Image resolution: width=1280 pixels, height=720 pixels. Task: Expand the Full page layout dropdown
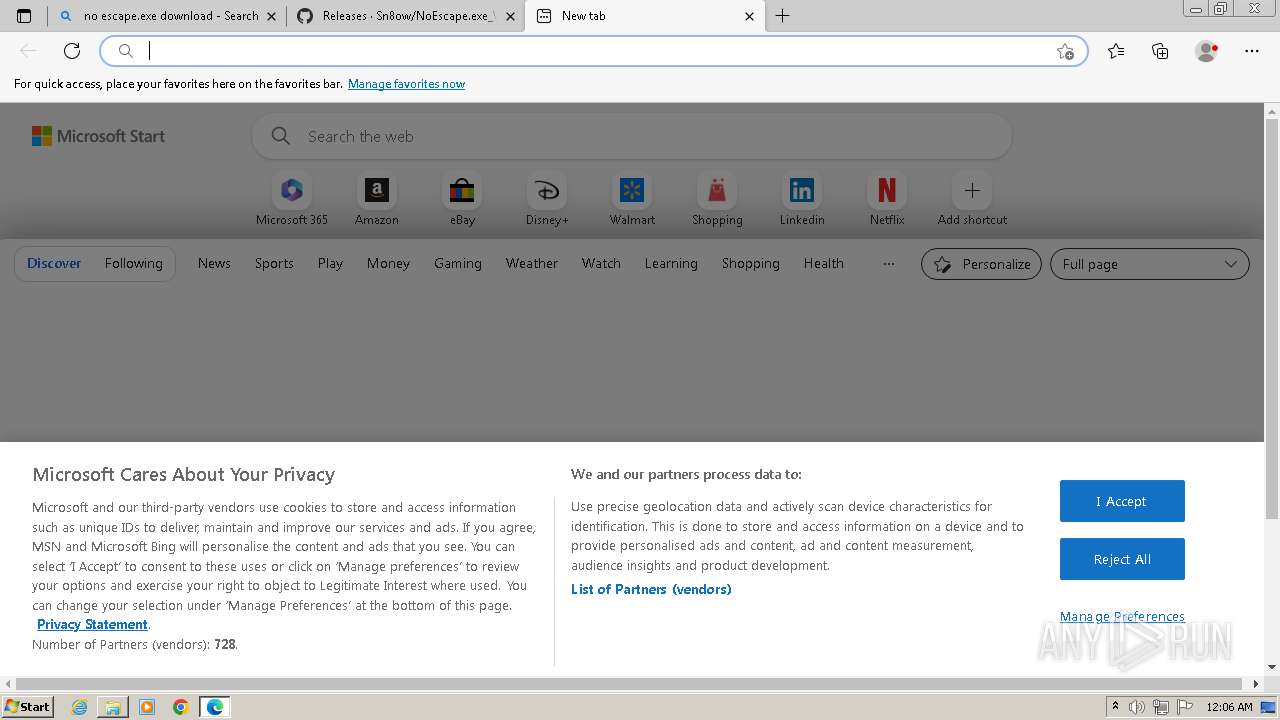[x=1149, y=264]
